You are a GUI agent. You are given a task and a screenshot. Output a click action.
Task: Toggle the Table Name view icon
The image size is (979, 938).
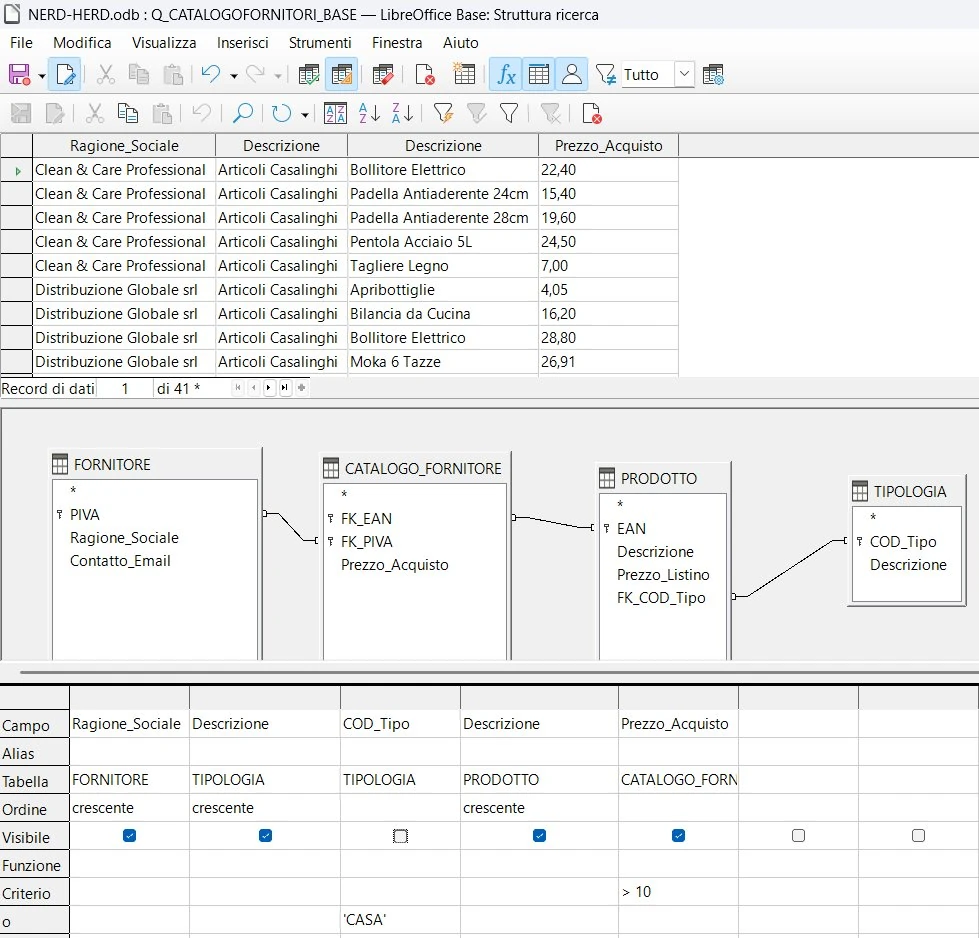[538, 75]
